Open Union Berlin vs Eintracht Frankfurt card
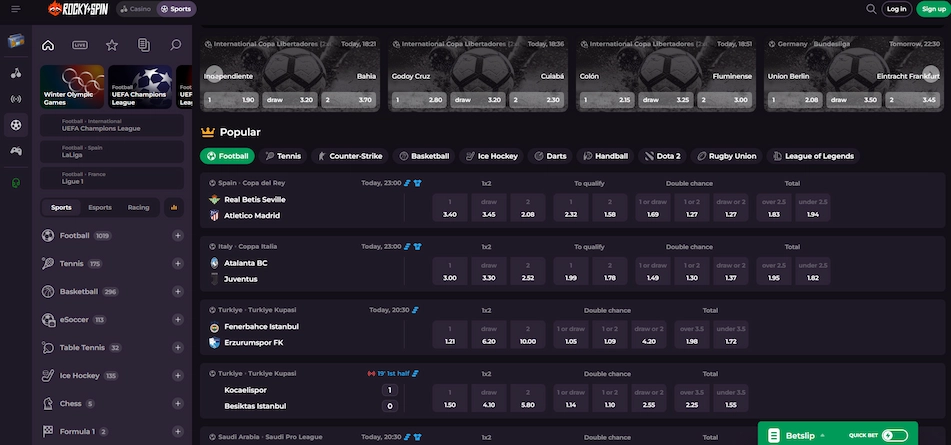This screenshot has height=445, width=951. tap(852, 73)
